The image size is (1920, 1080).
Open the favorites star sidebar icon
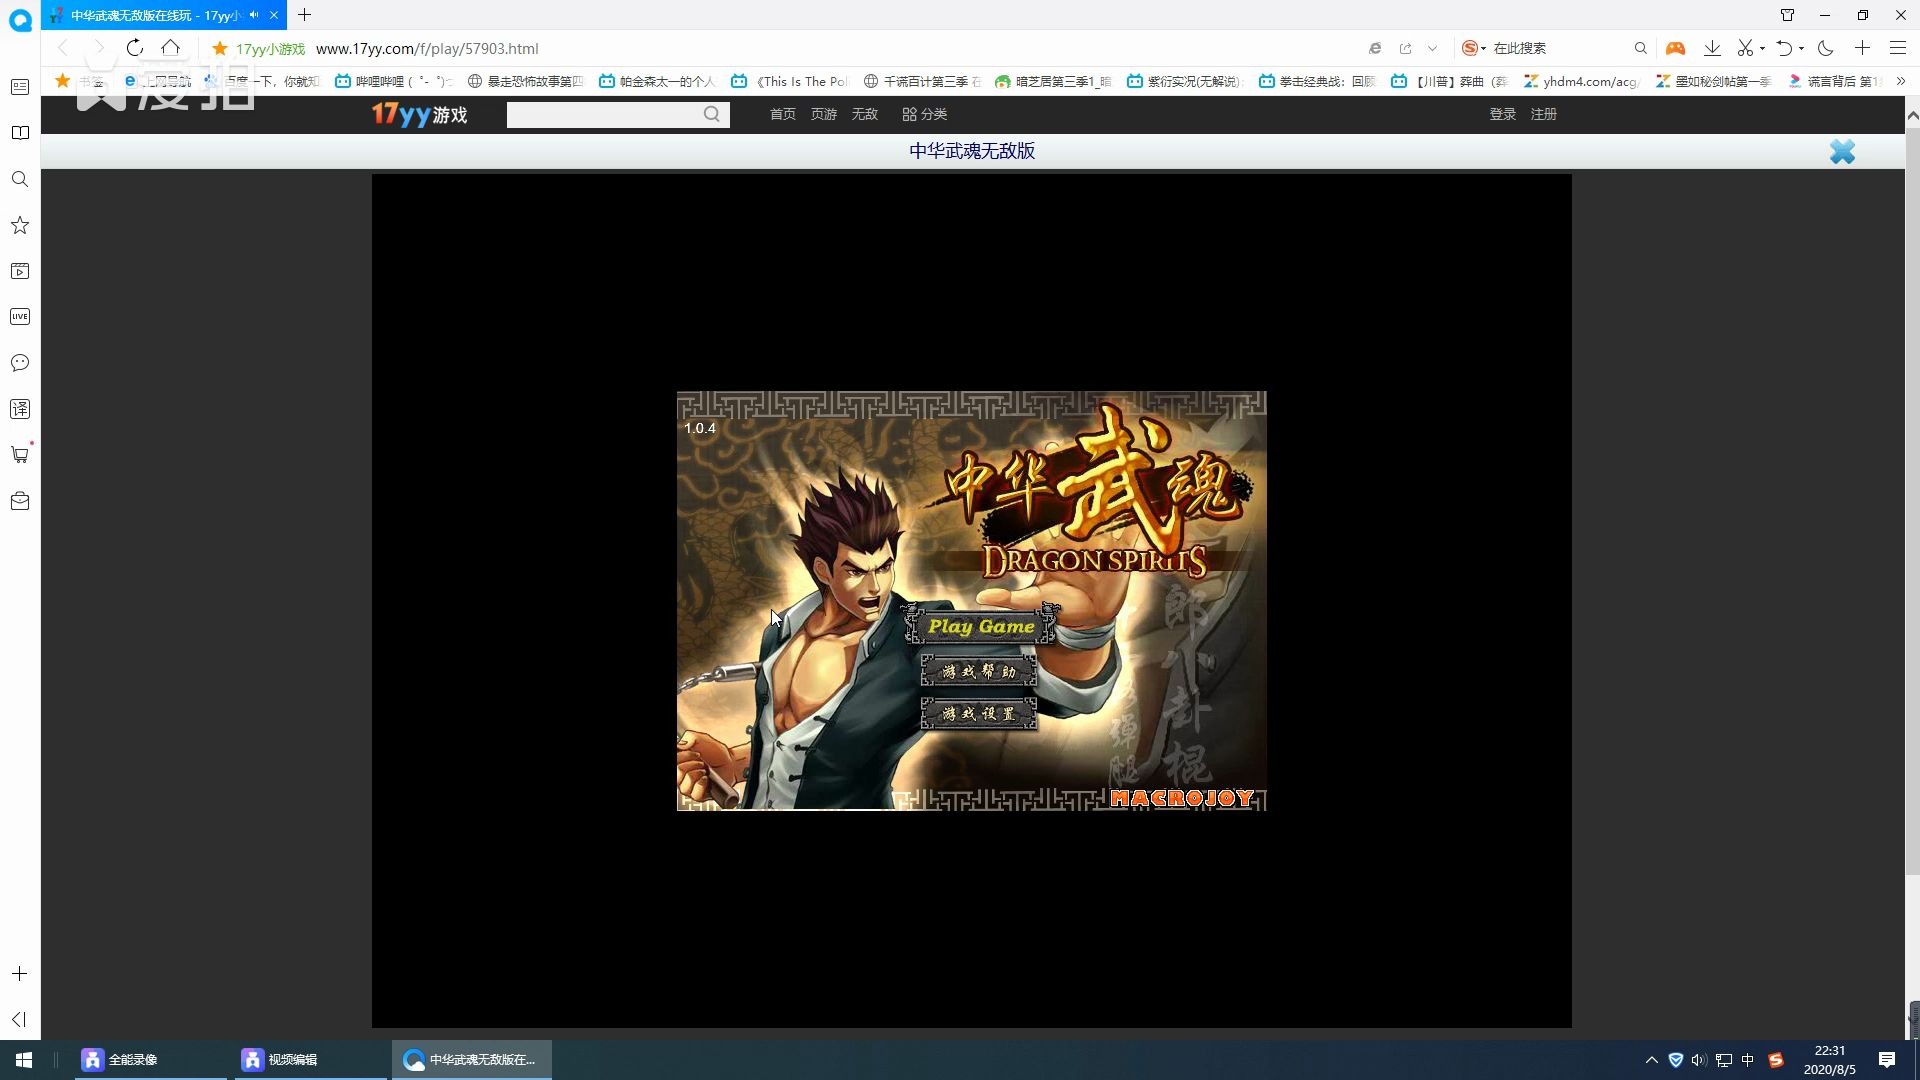tap(20, 225)
